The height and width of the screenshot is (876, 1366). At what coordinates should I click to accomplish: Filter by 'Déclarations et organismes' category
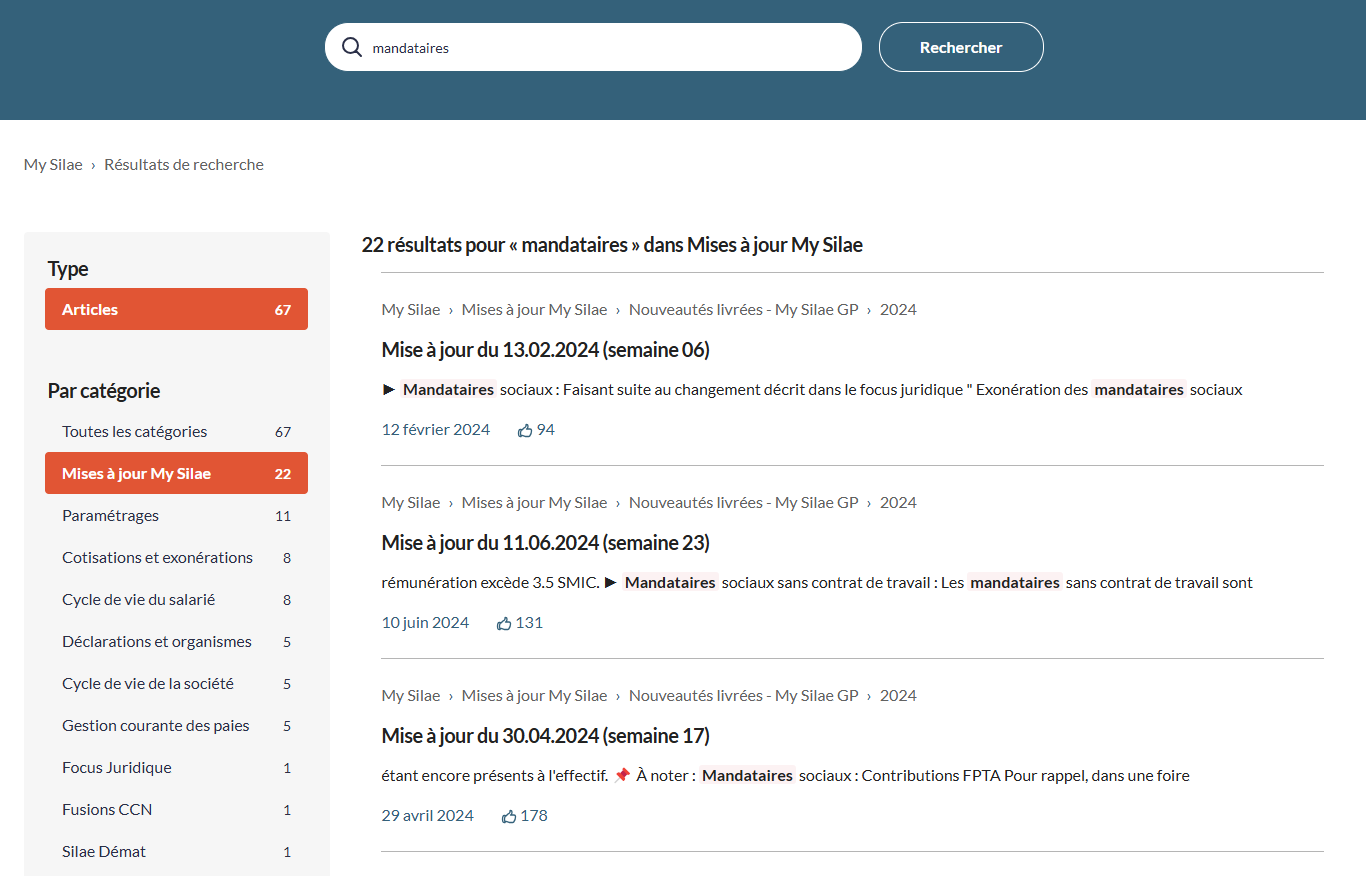point(176,642)
